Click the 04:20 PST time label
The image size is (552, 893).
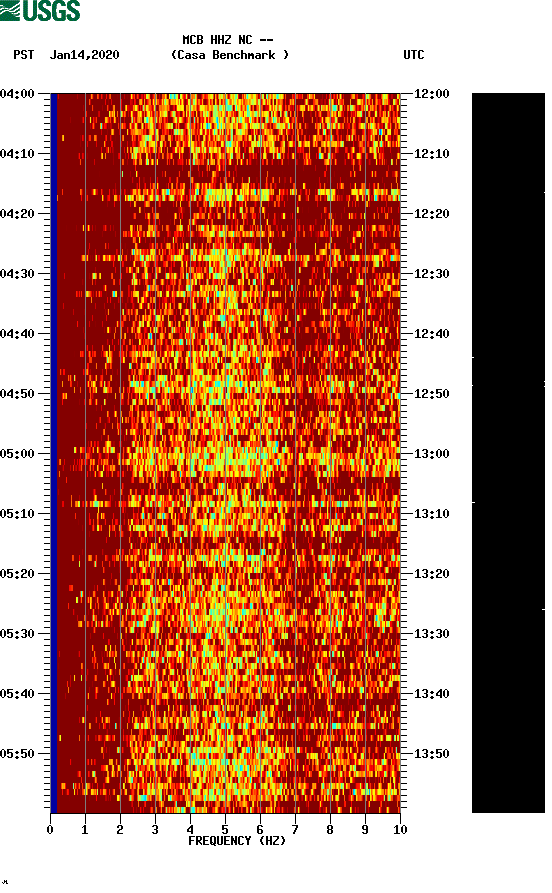click(17, 214)
